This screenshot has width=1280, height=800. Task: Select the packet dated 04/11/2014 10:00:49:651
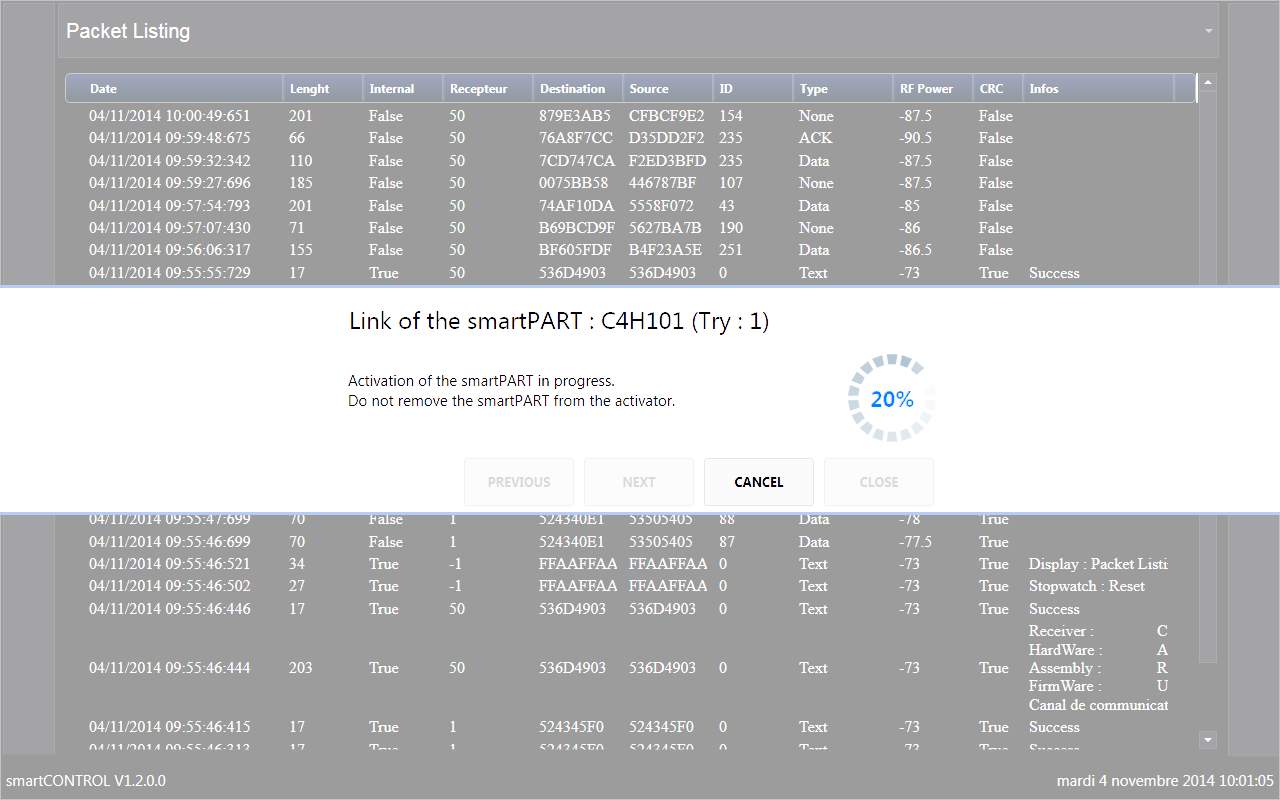tap(630, 116)
